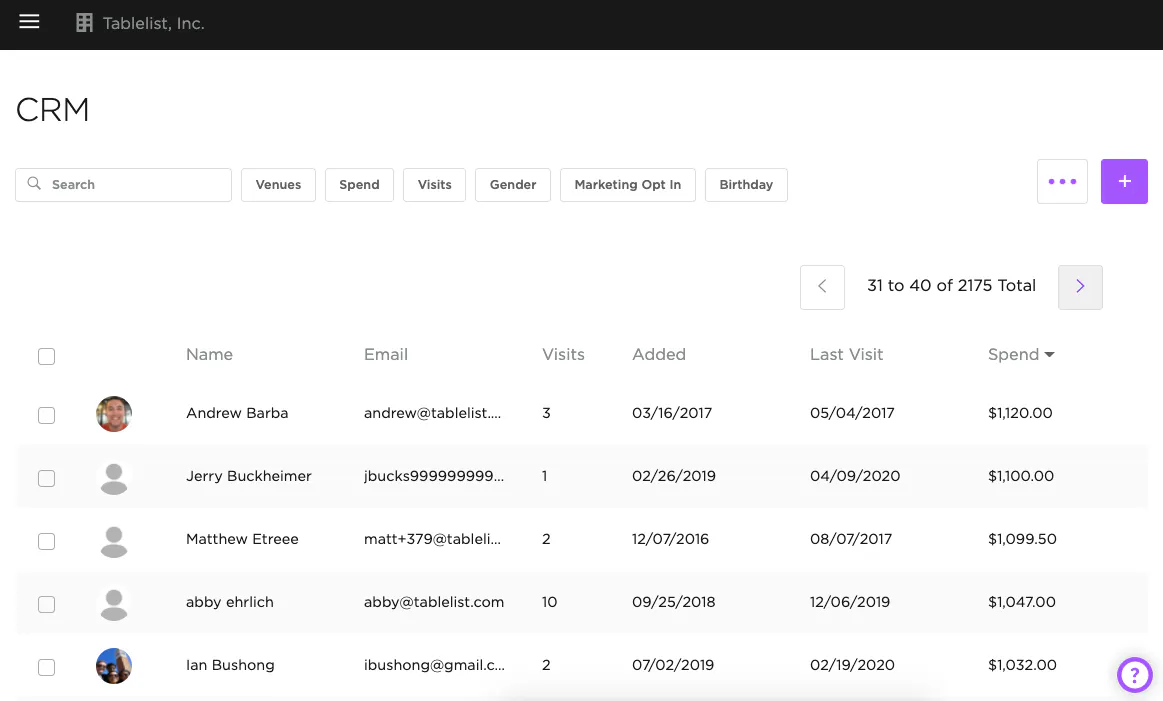Viewport: 1163px width, 701px height.
Task: Open the Venues filter dropdown
Action: 278,185
